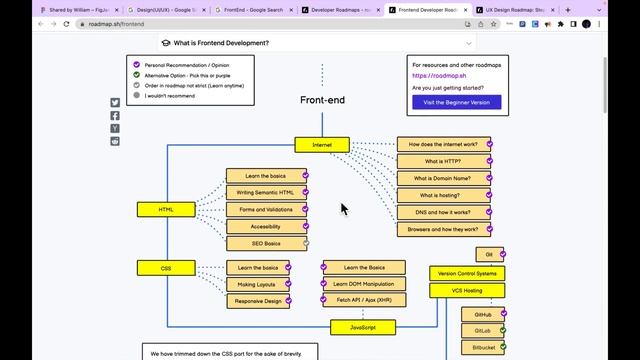
Task: Open the GitLab topic node
Action: tap(483, 331)
